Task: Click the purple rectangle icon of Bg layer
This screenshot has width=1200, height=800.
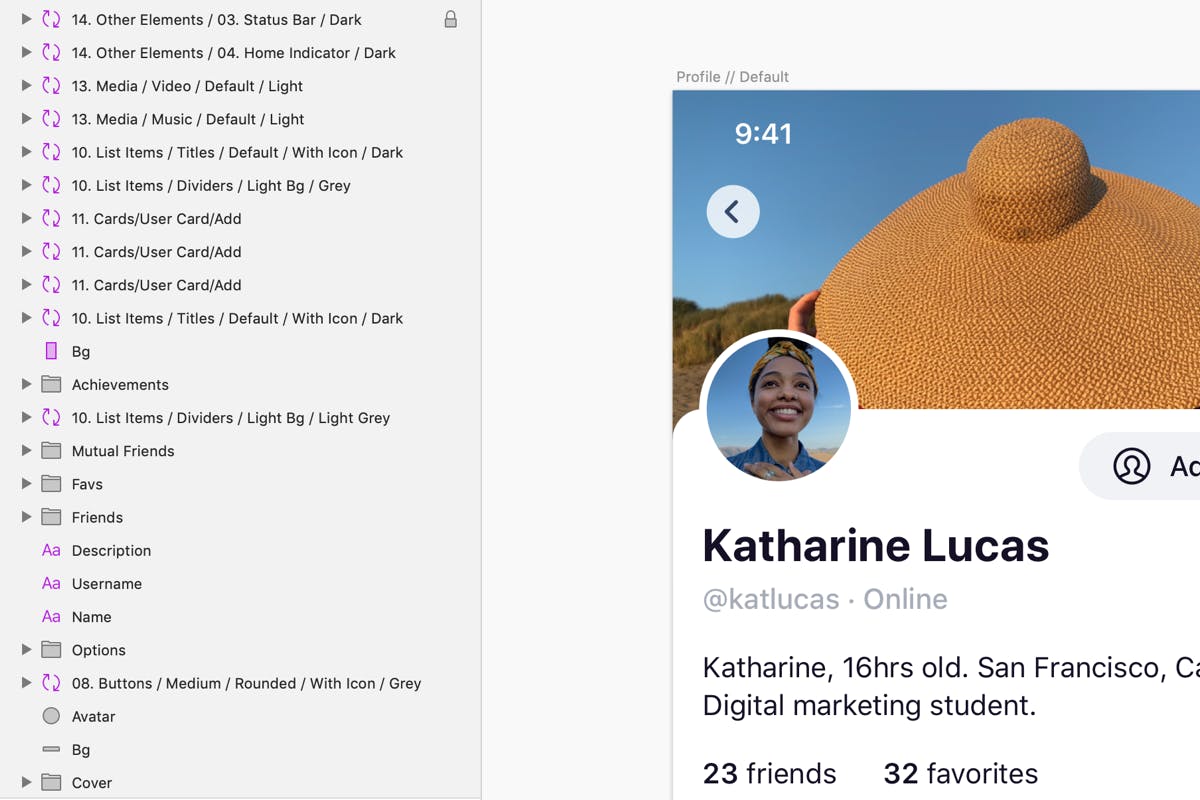Action: (51, 351)
